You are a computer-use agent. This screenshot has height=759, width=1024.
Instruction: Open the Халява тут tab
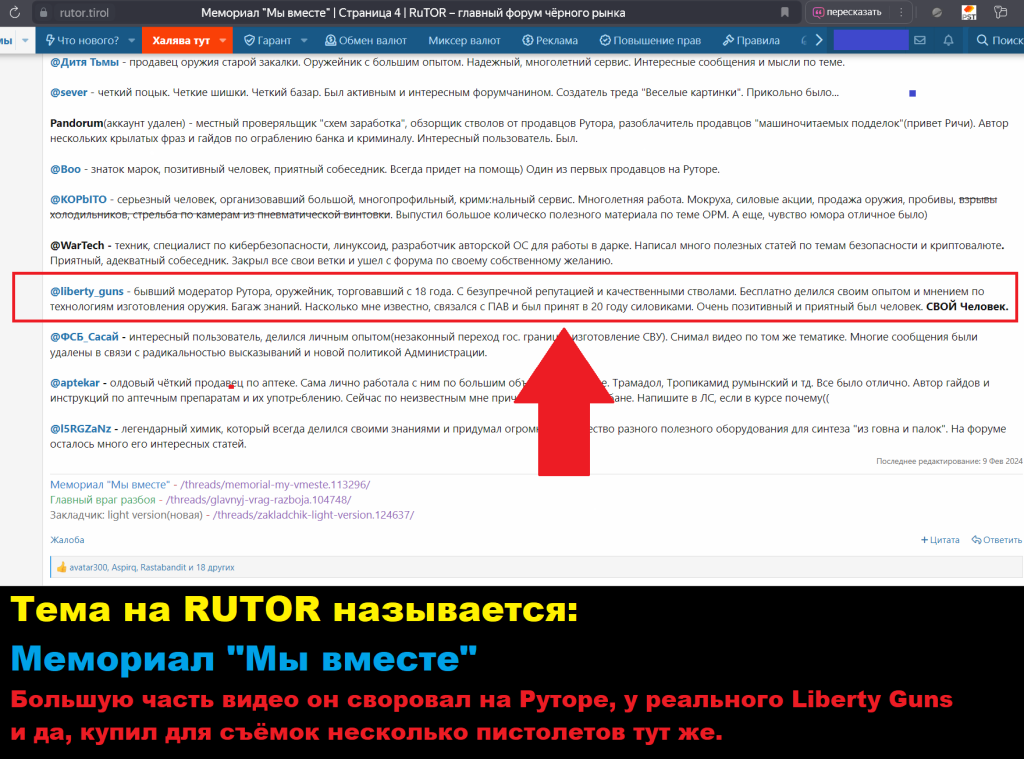pyautogui.click(x=181, y=40)
